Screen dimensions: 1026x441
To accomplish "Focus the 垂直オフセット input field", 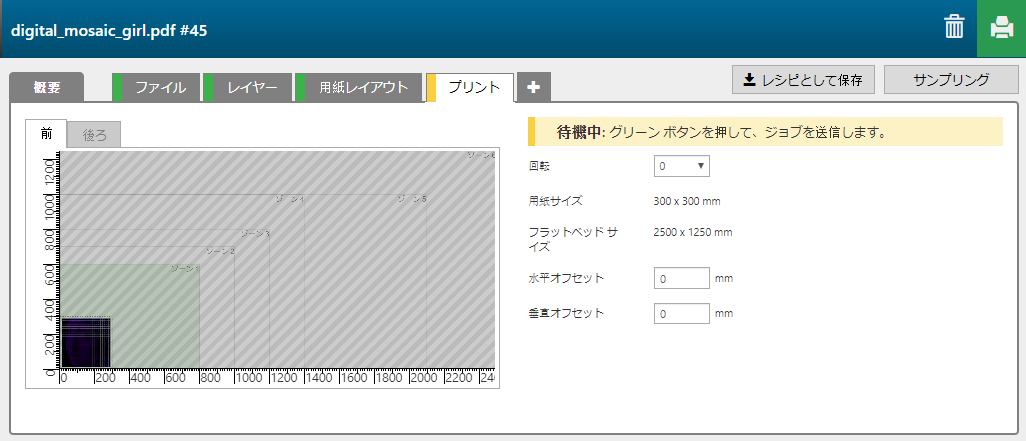I will [681, 313].
